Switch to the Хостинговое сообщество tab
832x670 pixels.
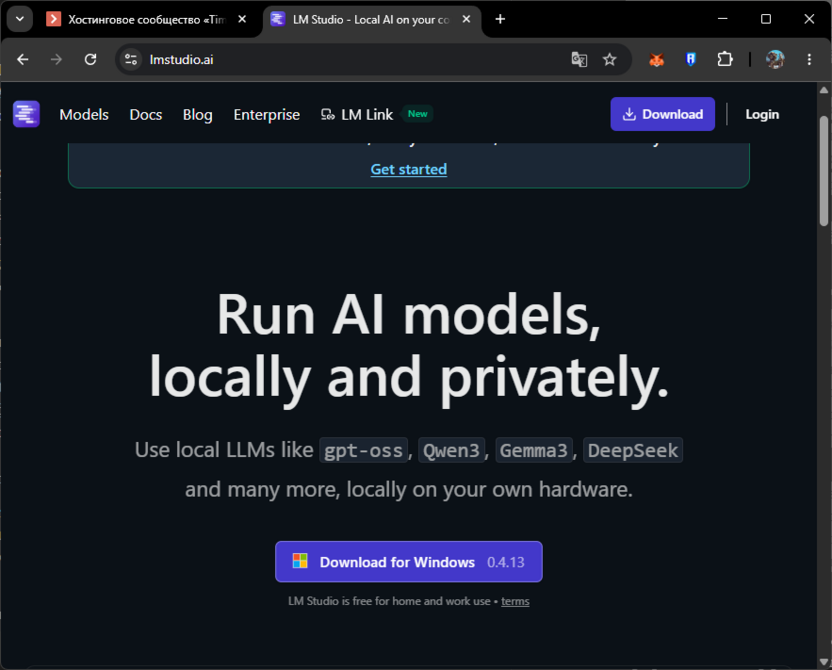(x=147, y=20)
